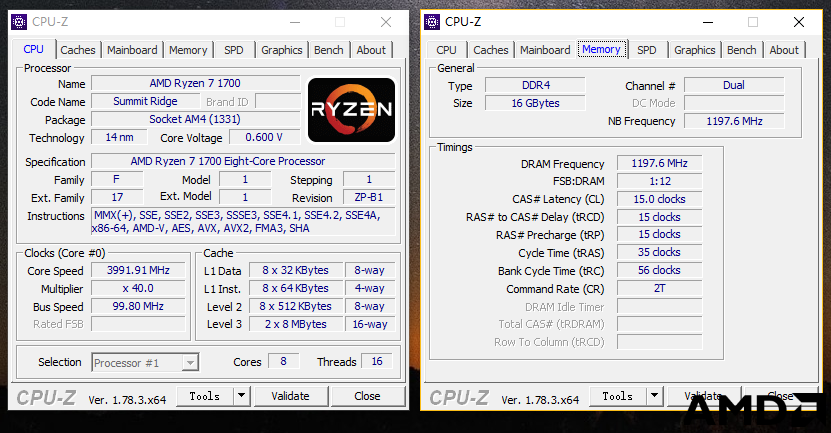Viewport: 831px width, 433px height.
Task: Click the Core Voltage value 0.600 V
Action: [264, 137]
